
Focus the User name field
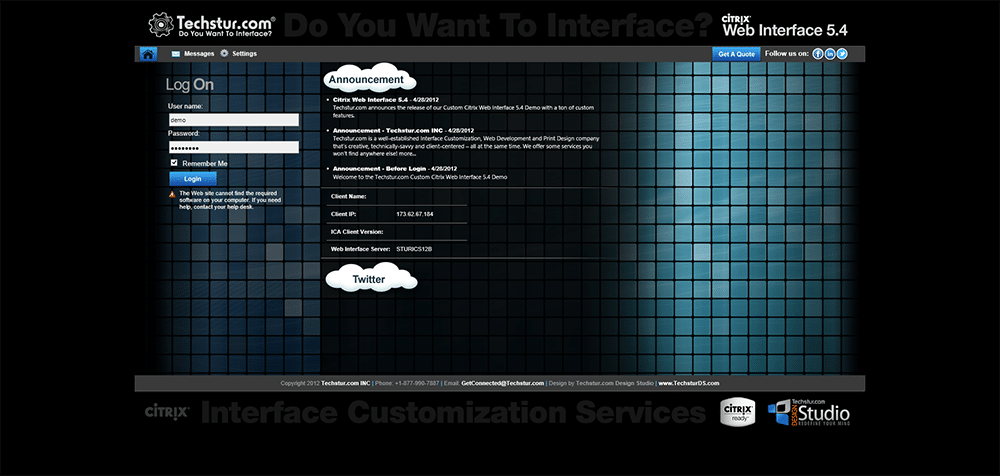coord(233,119)
